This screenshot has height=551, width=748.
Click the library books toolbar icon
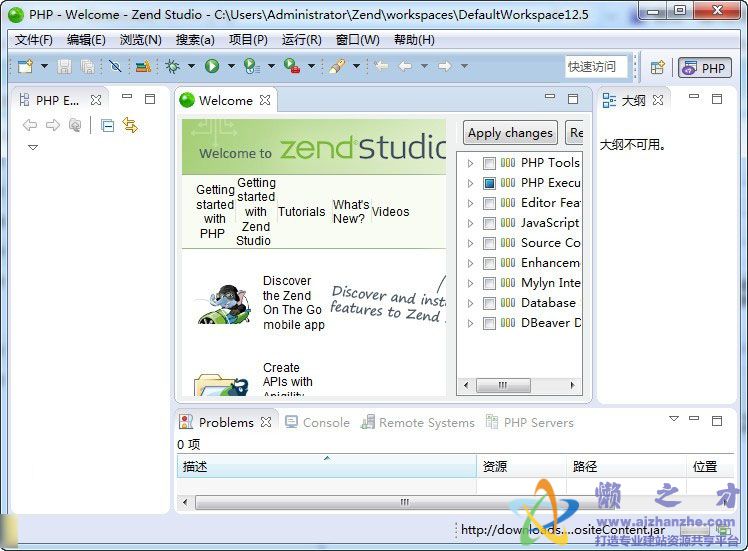(143, 66)
